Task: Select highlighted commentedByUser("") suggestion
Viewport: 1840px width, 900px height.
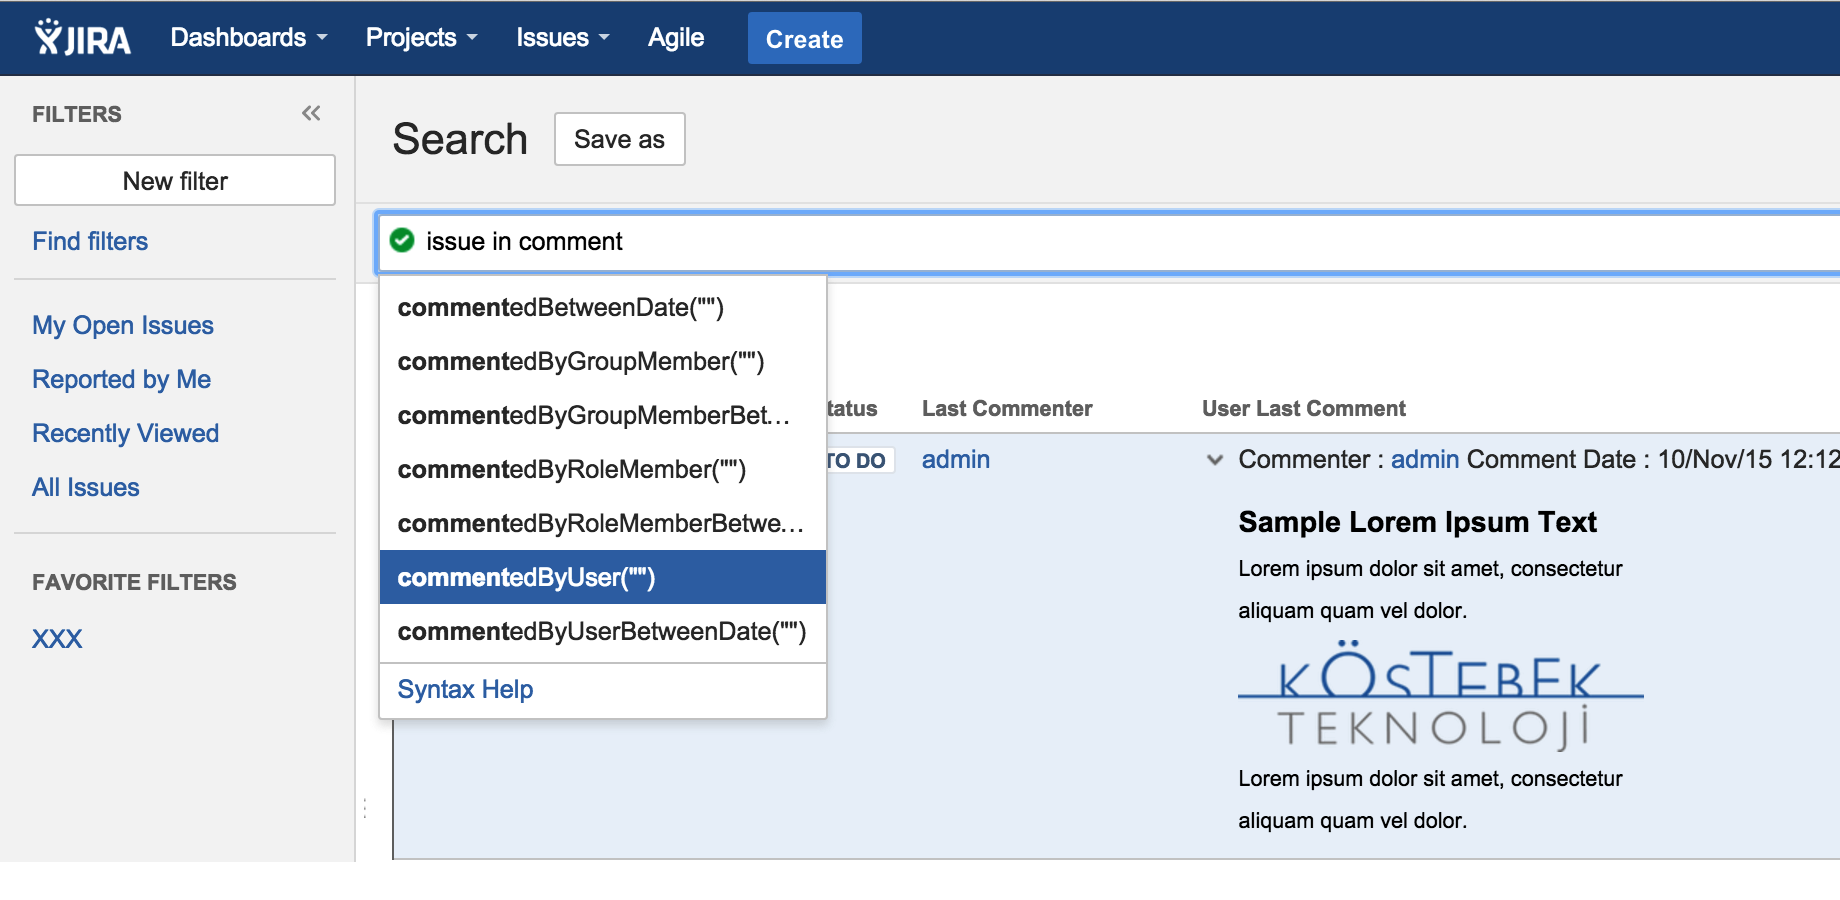Action: click(603, 577)
